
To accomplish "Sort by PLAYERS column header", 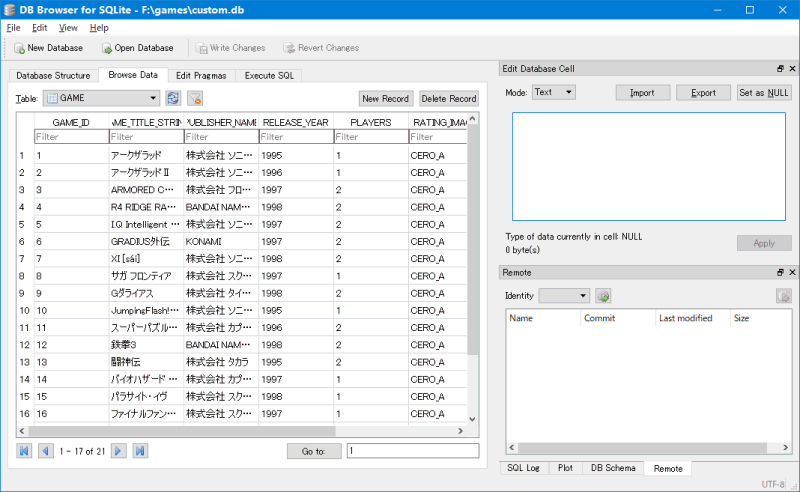I will click(371, 122).
